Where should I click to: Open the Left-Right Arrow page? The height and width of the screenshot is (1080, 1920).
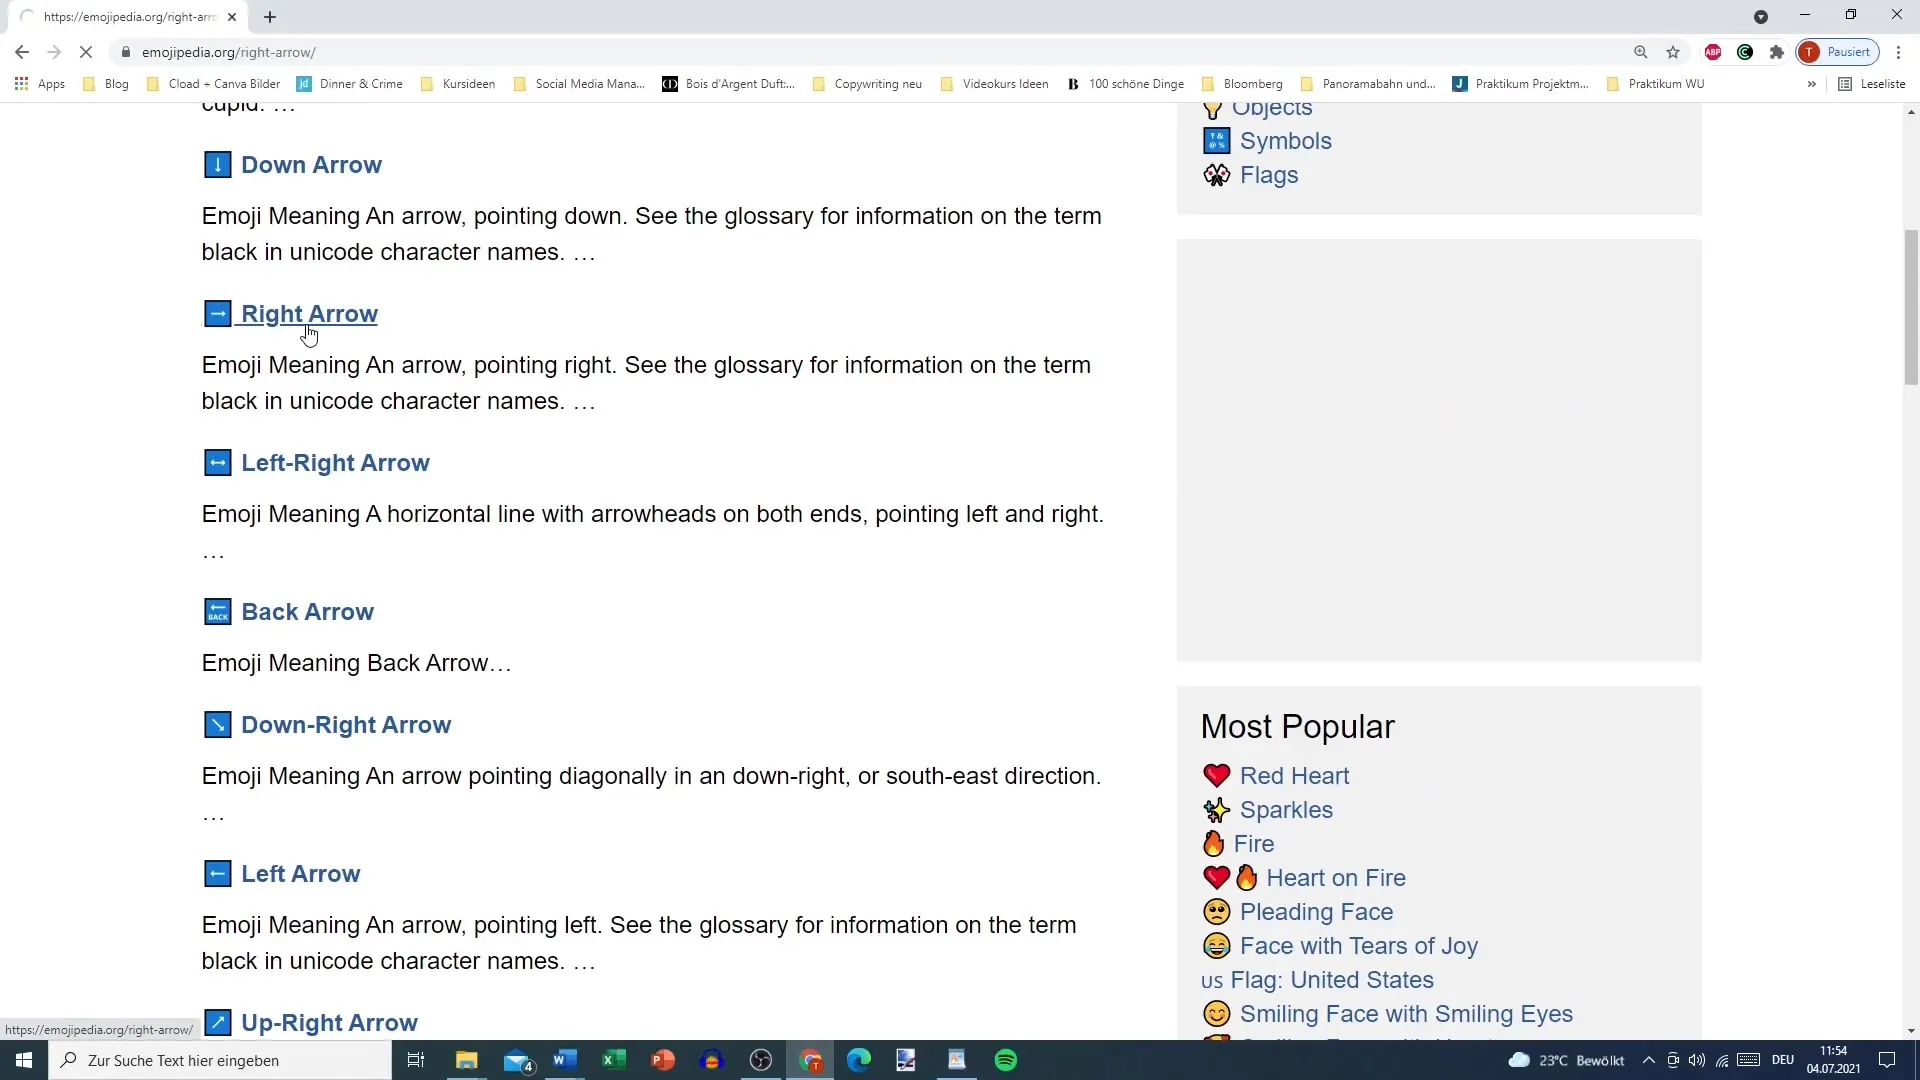point(336,463)
